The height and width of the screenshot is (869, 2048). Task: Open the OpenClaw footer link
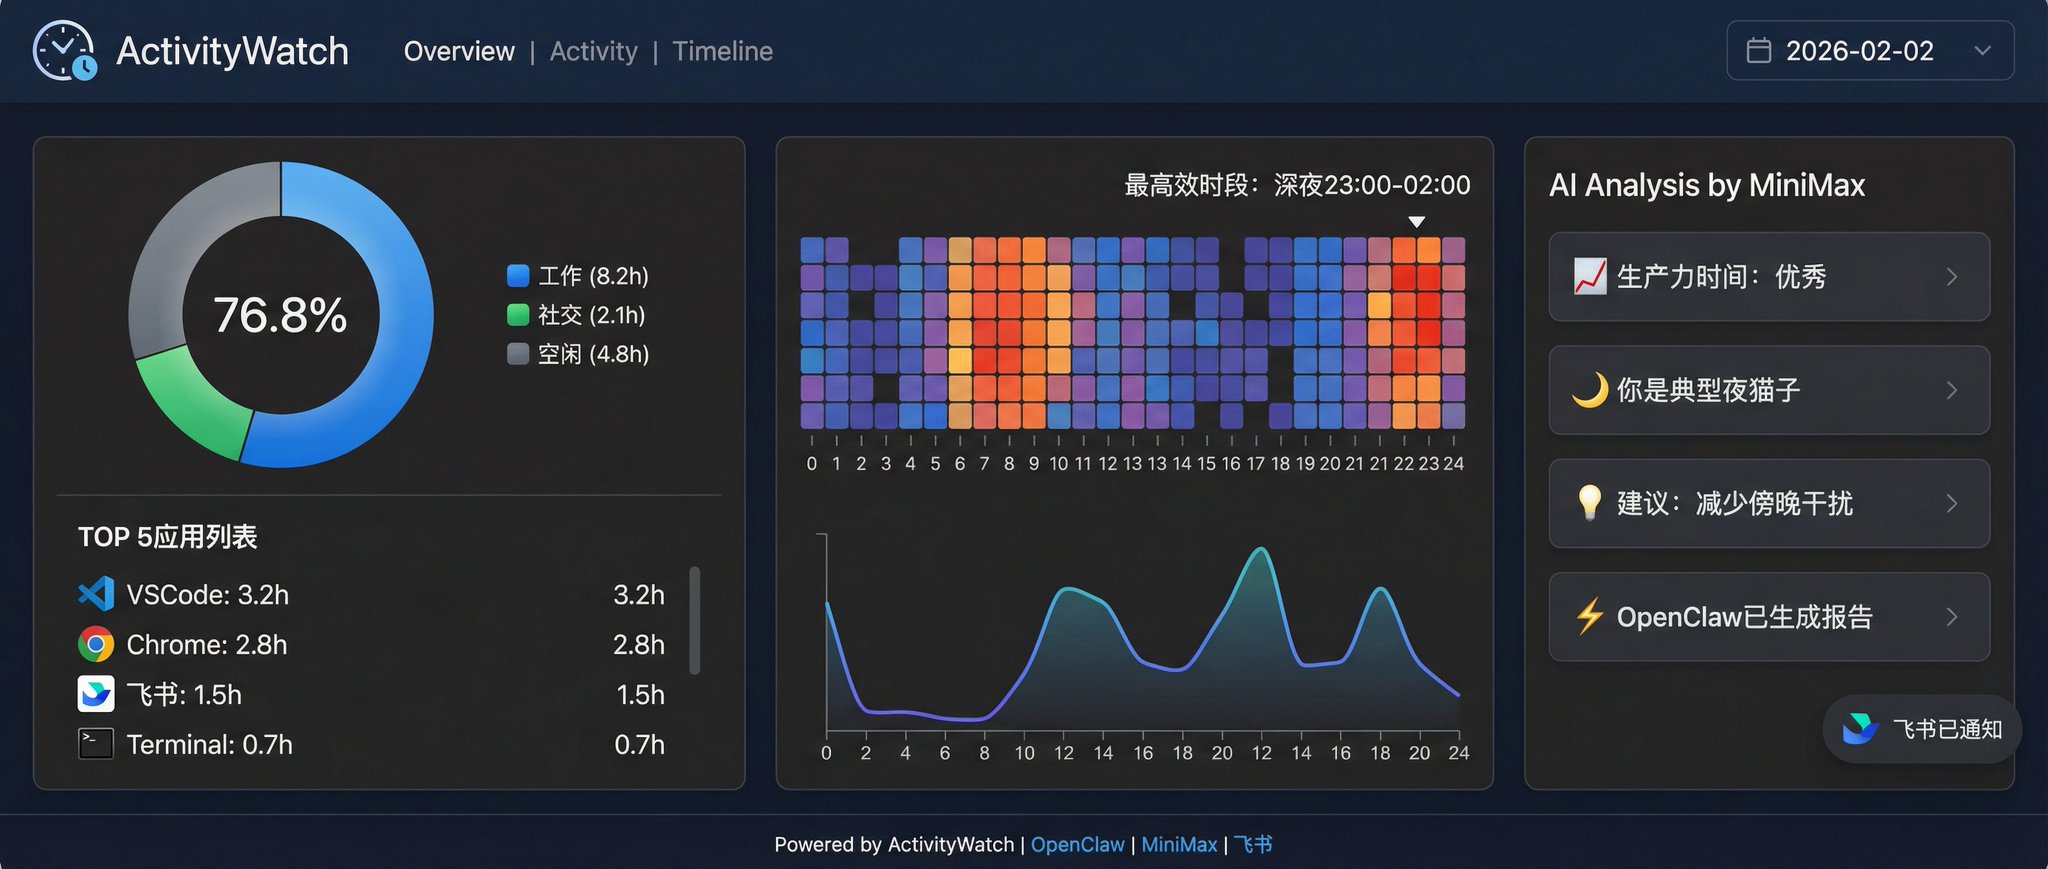[1077, 844]
